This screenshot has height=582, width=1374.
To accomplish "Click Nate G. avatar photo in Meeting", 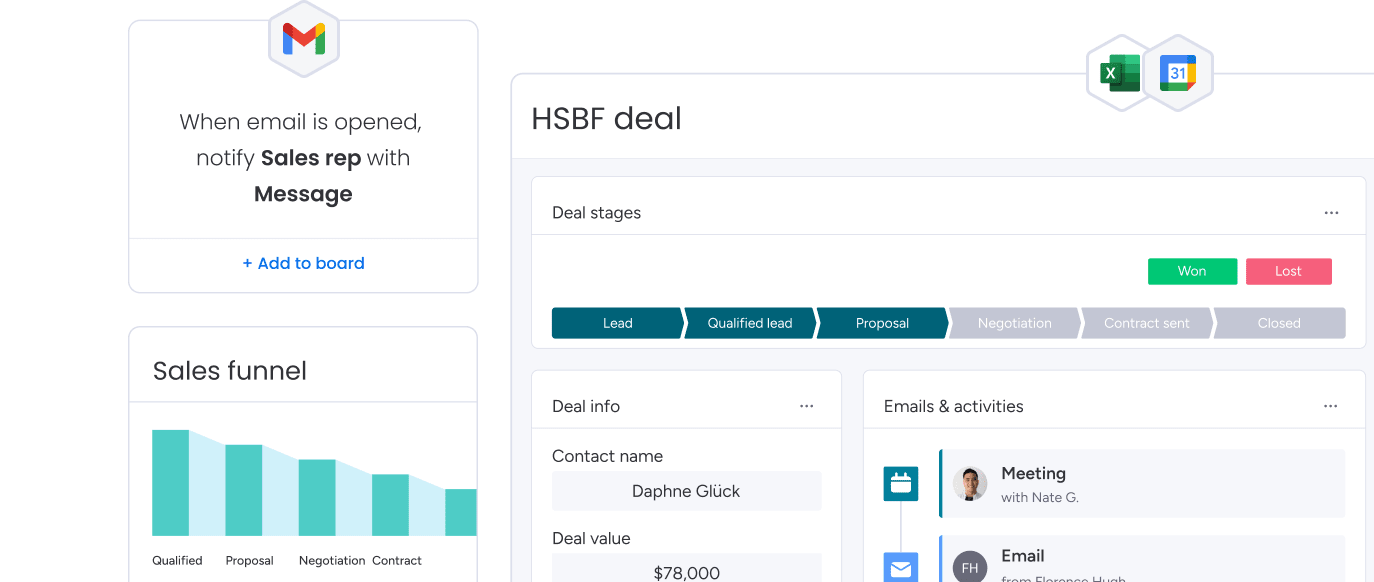I will click(x=970, y=484).
